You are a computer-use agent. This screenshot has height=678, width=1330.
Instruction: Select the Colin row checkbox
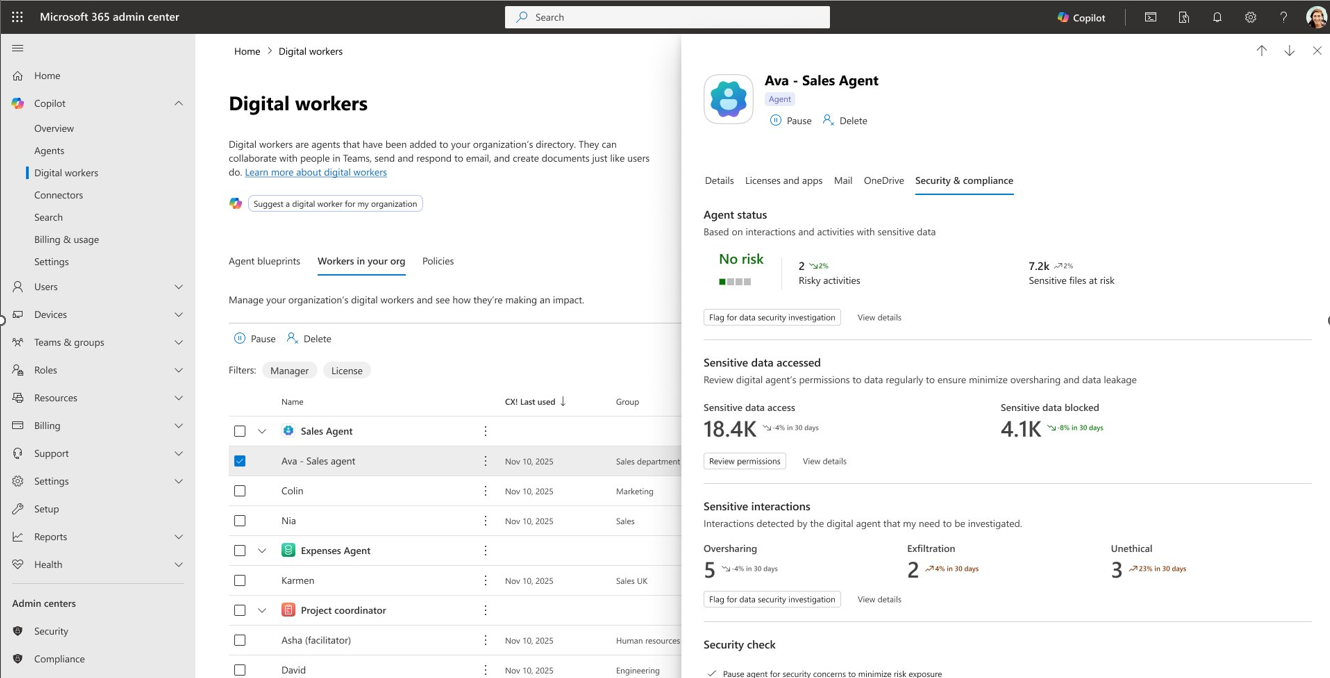(240, 491)
